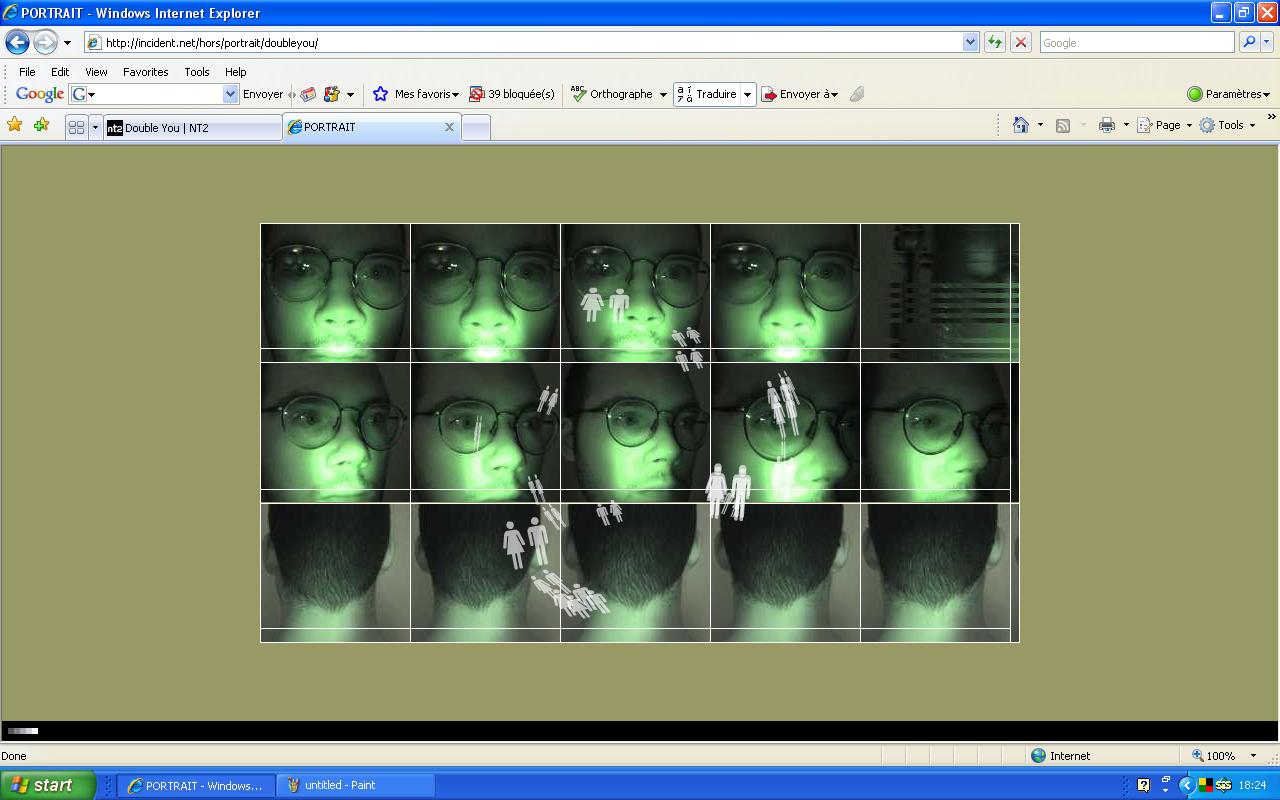Click the top-right striped static thumbnail

(x=939, y=292)
